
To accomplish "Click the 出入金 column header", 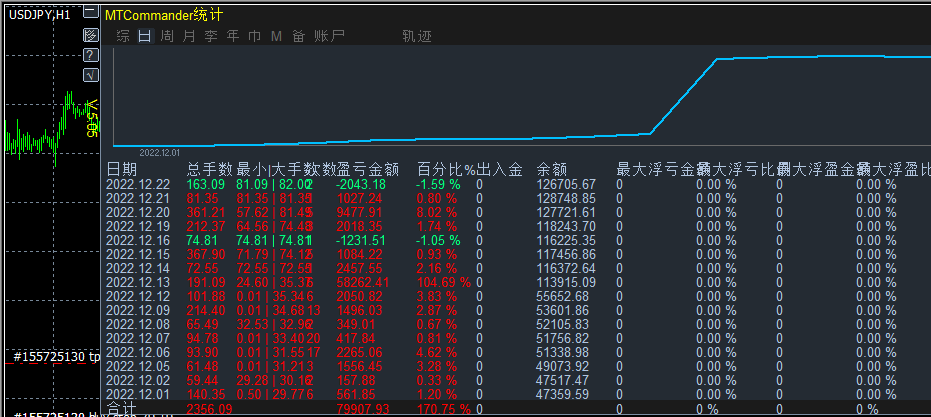I will pyautogui.click(x=499, y=169).
